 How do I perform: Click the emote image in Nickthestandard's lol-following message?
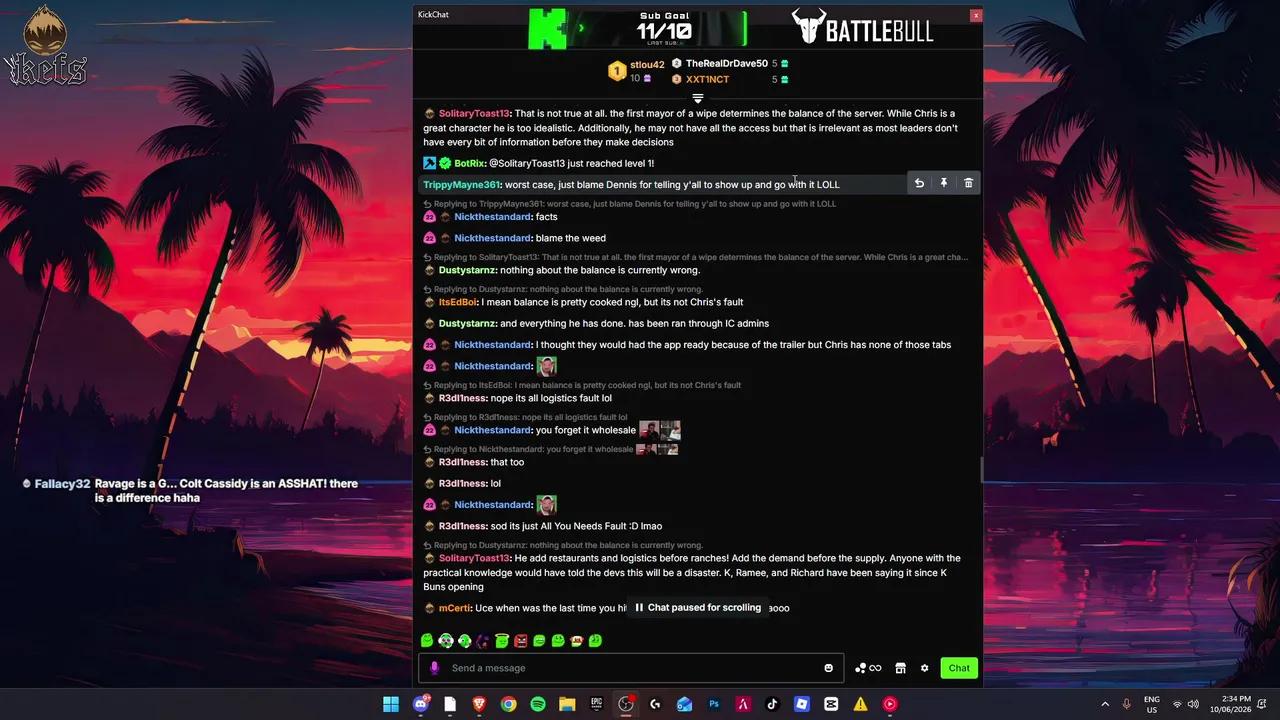(x=546, y=505)
